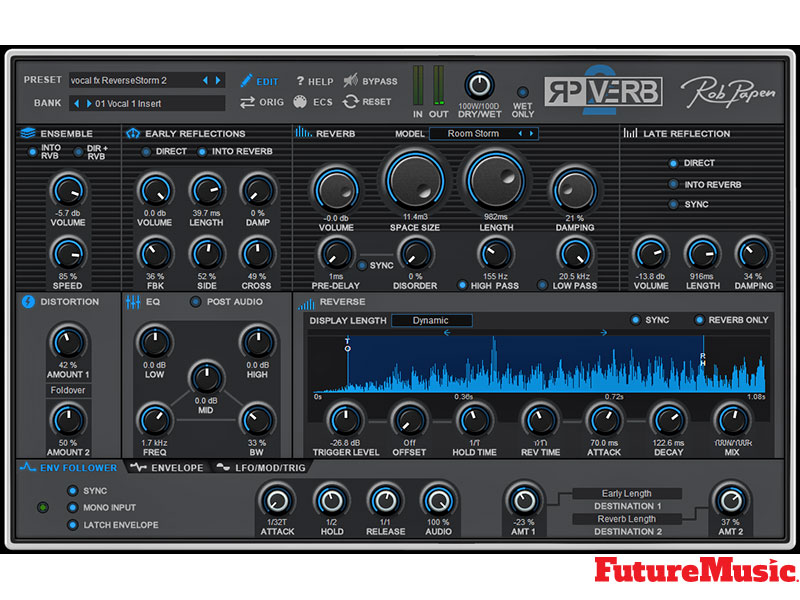
Task: Select Ensemble Into RVB option
Action: click(x=33, y=152)
